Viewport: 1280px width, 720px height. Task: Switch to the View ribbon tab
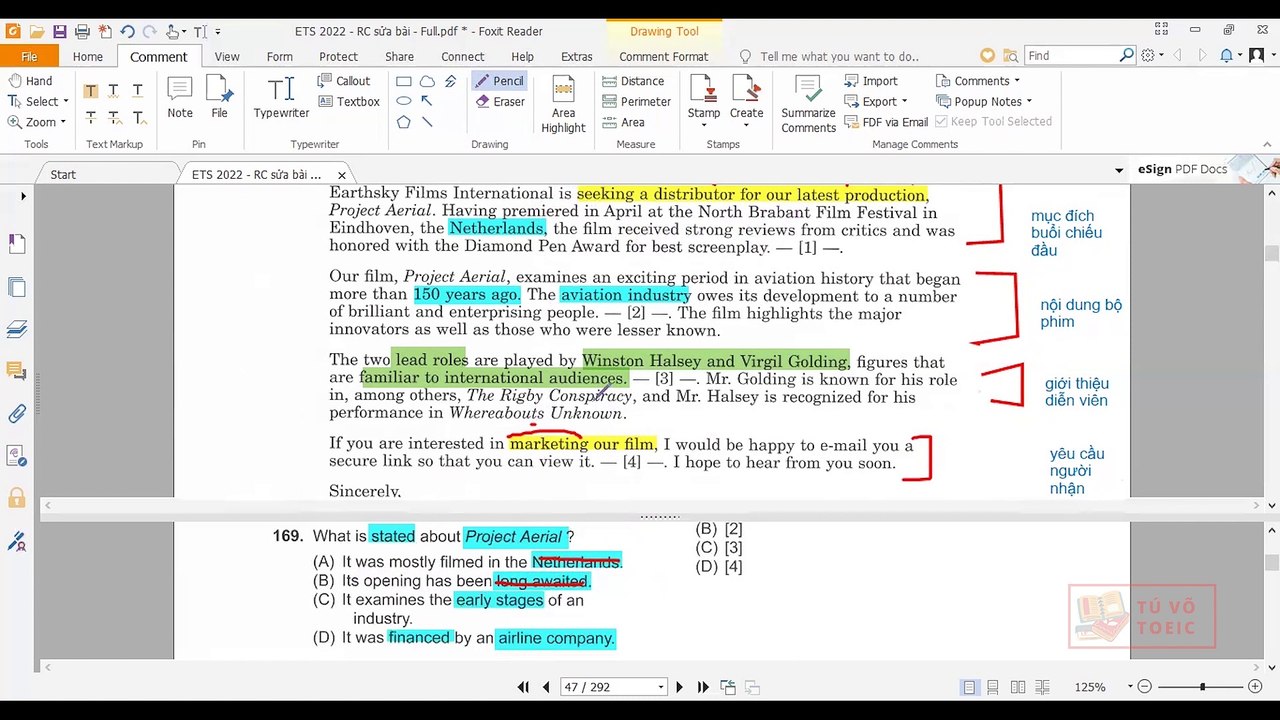coord(227,57)
